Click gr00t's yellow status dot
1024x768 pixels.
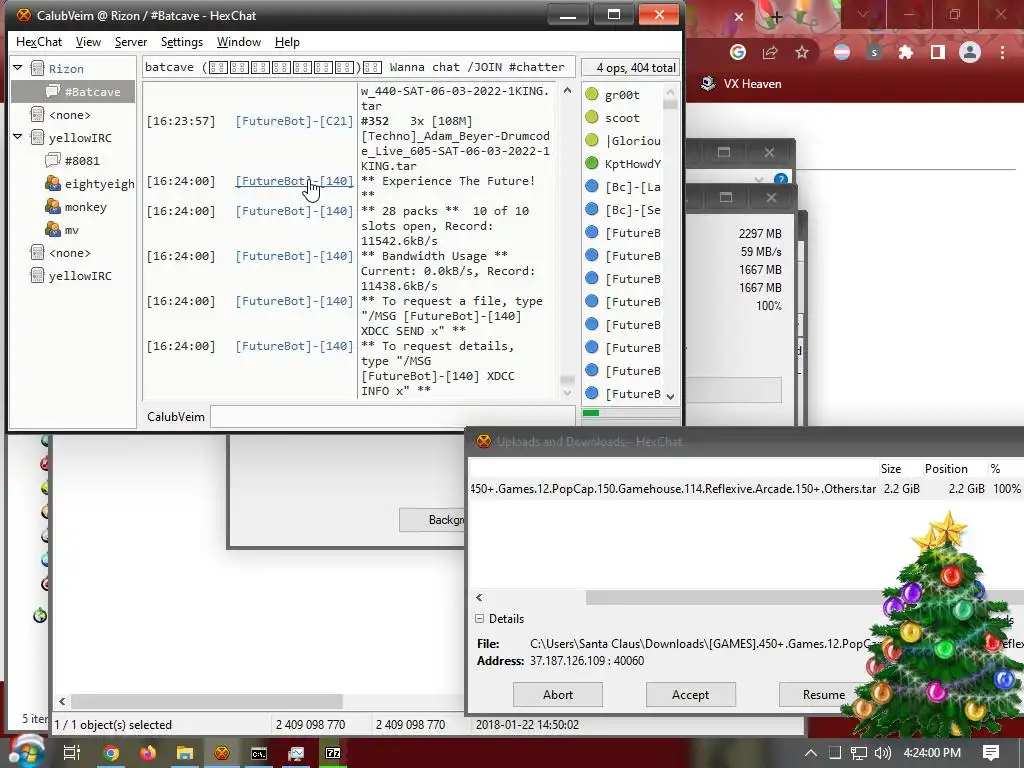coord(592,94)
